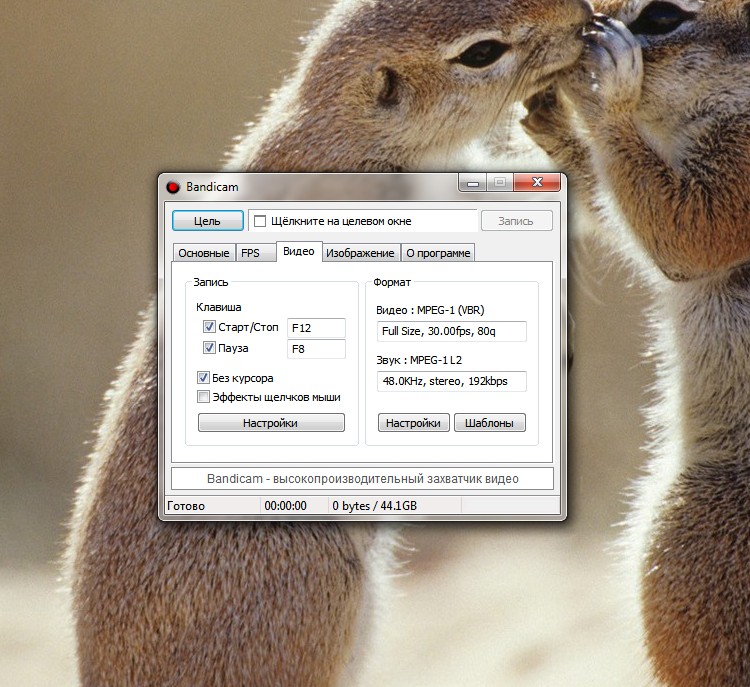Click the red Bandicam title bar icon
Viewport: 750px width, 687px height.
pyautogui.click(x=173, y=187)
